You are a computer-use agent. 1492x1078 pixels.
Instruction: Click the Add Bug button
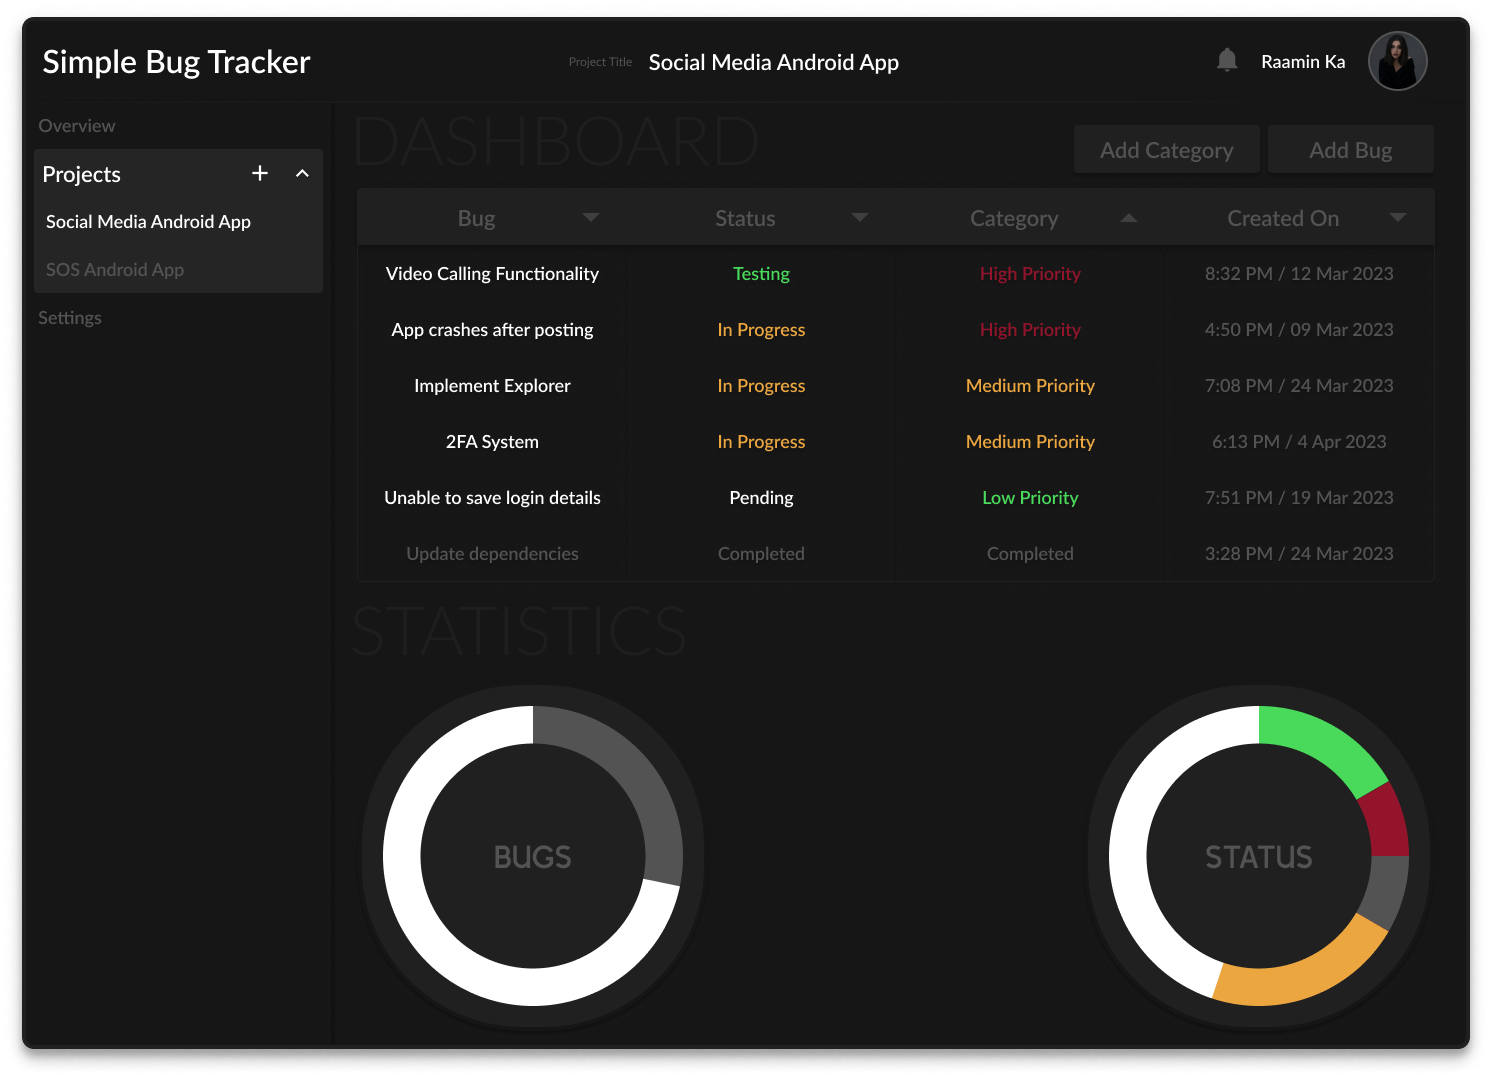pyautogui.click(x=1350, y=149)
